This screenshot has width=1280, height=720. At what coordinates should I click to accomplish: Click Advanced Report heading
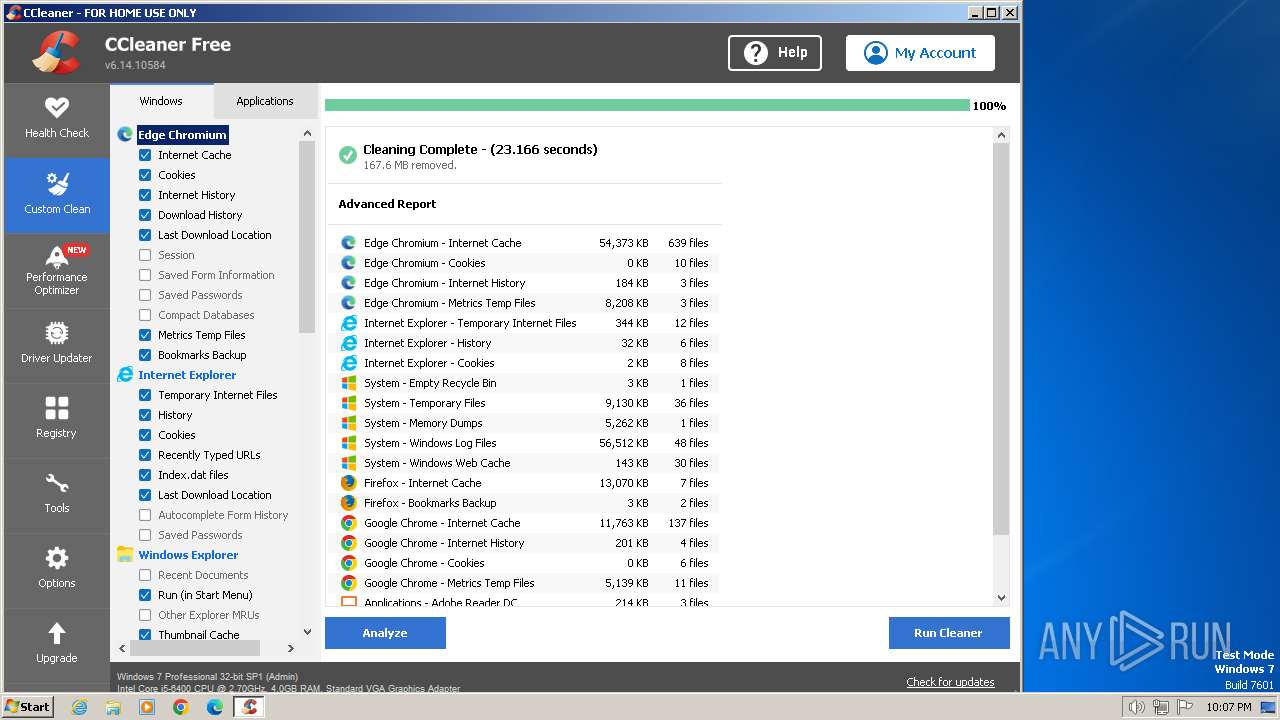pos(387,204)
